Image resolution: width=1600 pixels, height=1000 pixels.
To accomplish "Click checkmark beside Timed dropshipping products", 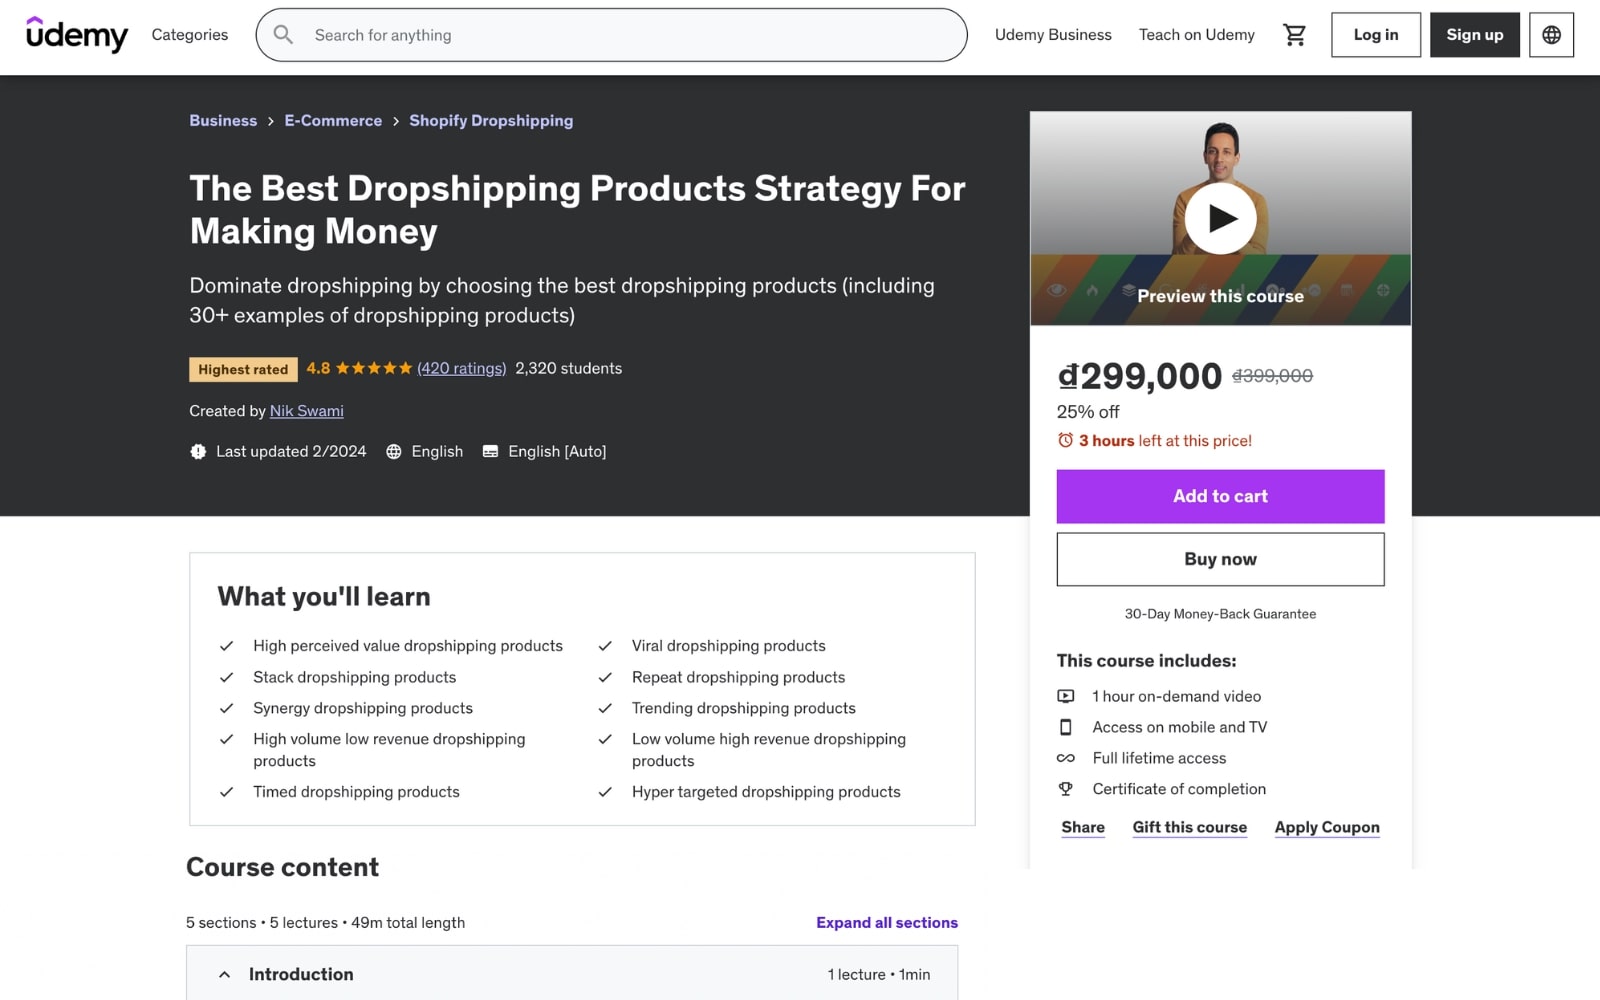I will [x=227, y=792].
